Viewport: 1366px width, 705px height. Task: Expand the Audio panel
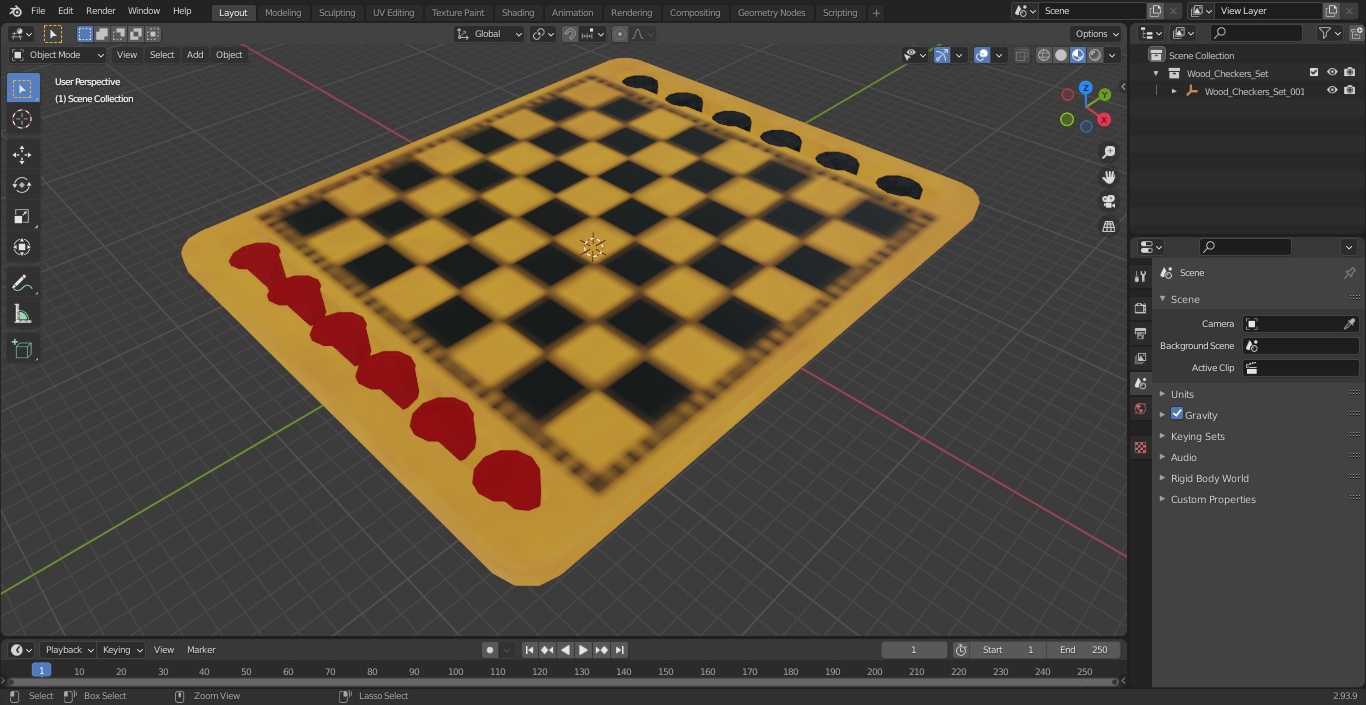pos(1183,457)
